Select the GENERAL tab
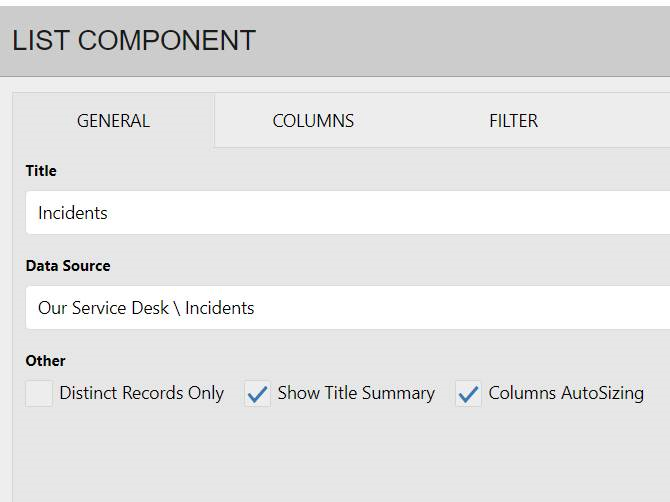 pos(113,121)
